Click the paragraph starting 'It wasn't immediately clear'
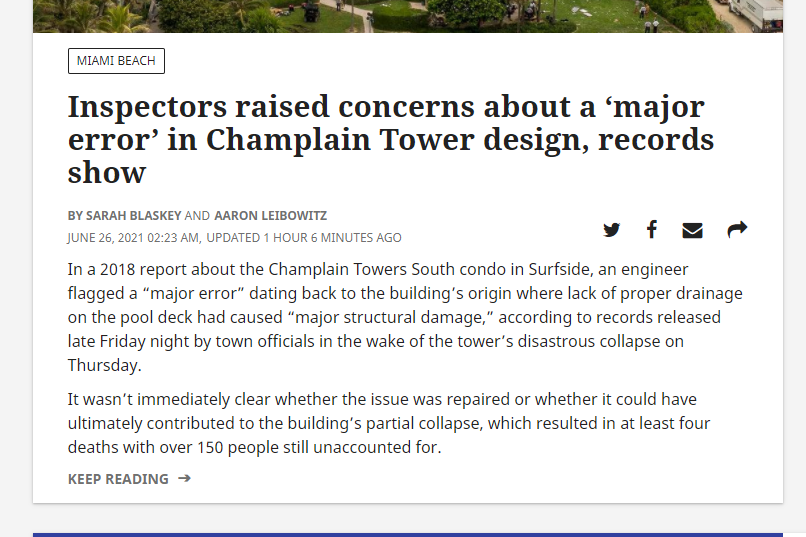 tap(389, 423)
